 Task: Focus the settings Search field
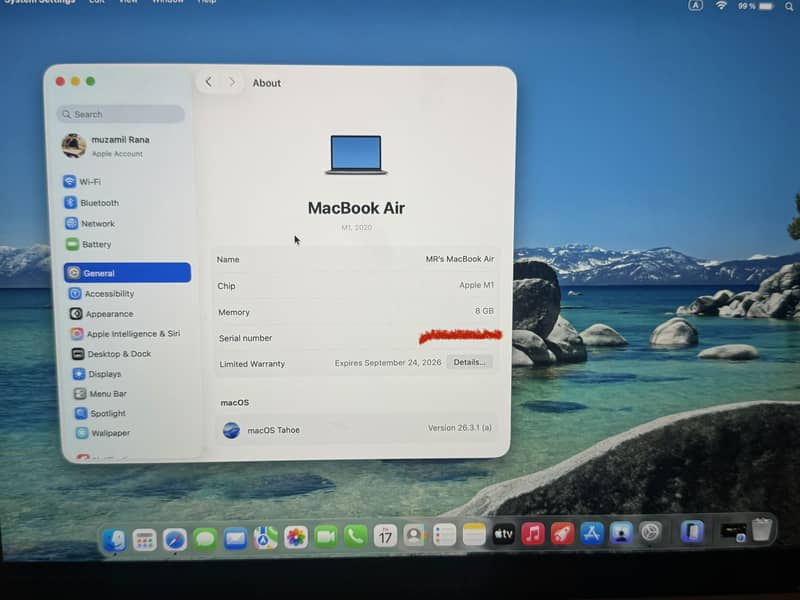tap(121, 114)
